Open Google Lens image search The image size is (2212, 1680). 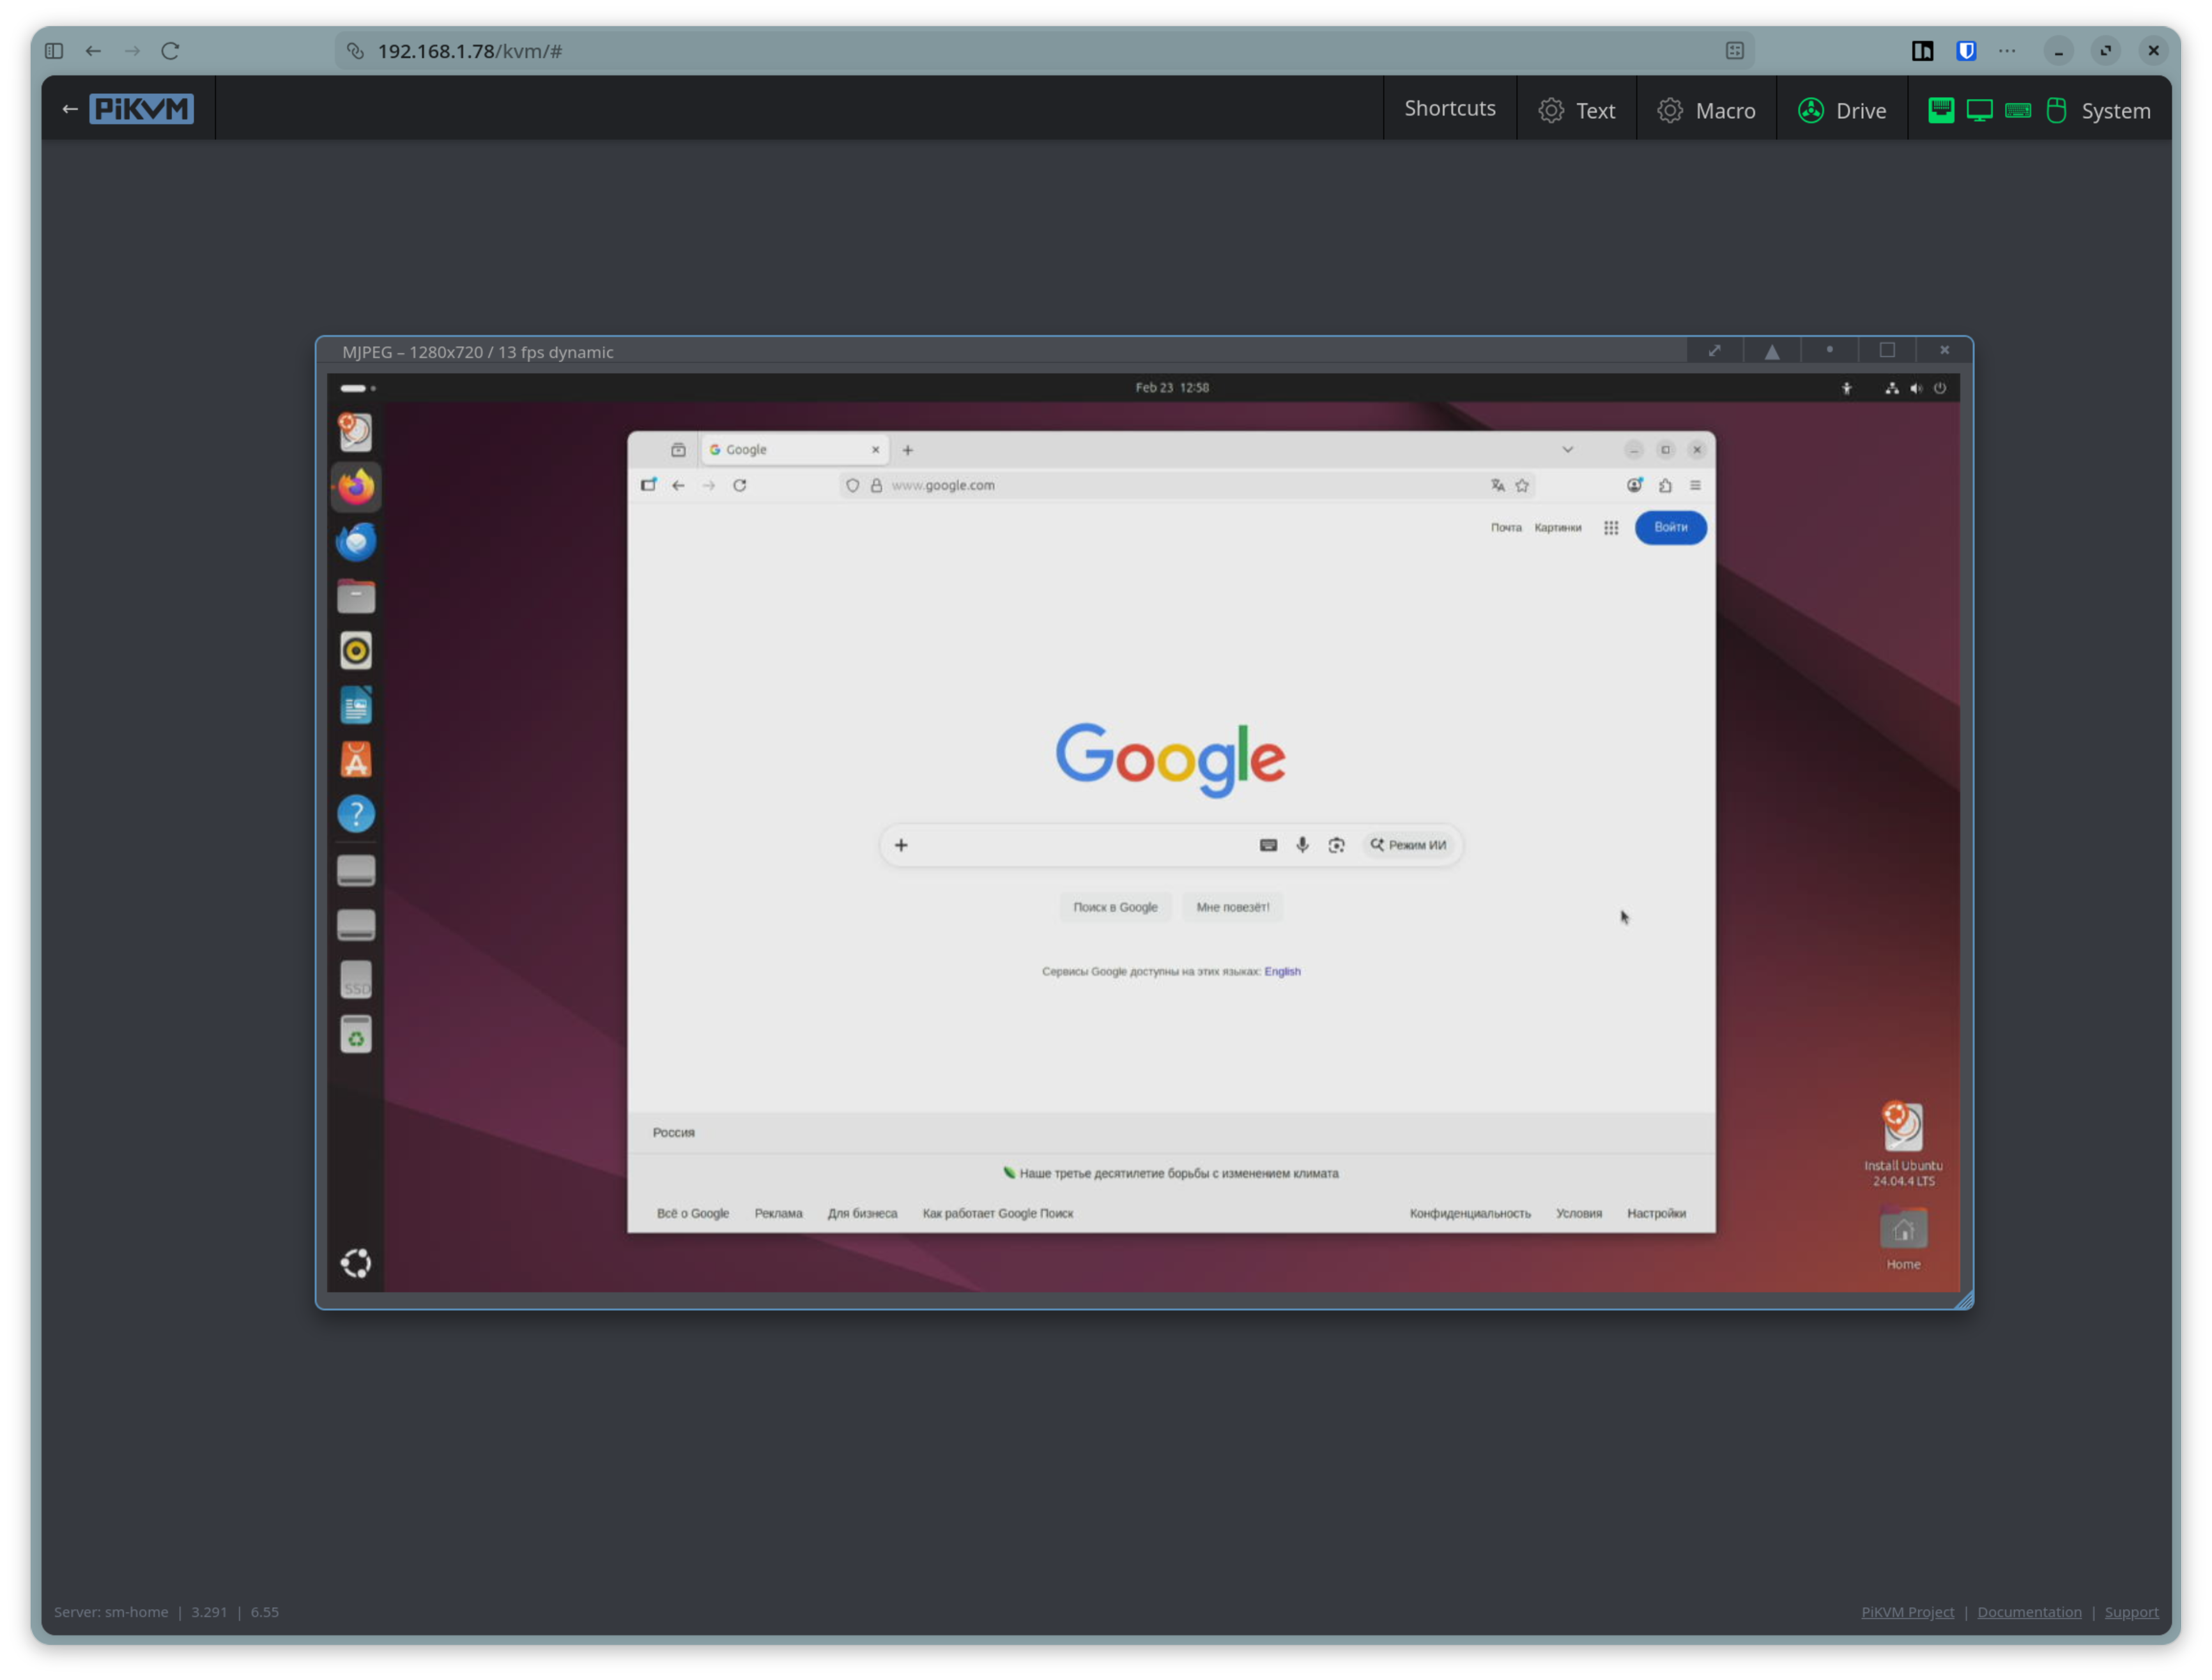[1337, 845]
